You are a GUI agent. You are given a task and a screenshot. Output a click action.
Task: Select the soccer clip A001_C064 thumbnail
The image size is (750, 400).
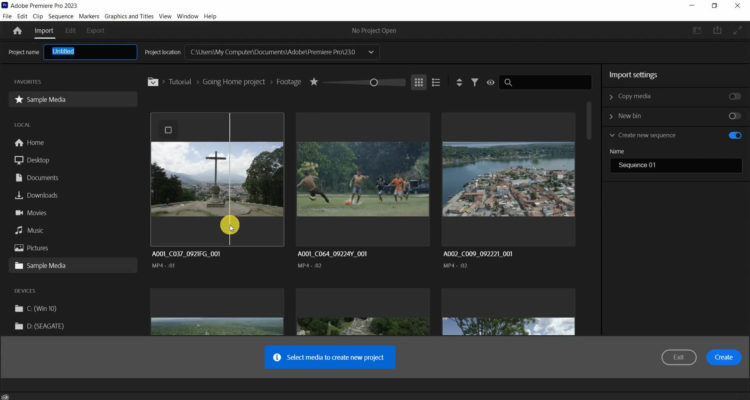363,179
